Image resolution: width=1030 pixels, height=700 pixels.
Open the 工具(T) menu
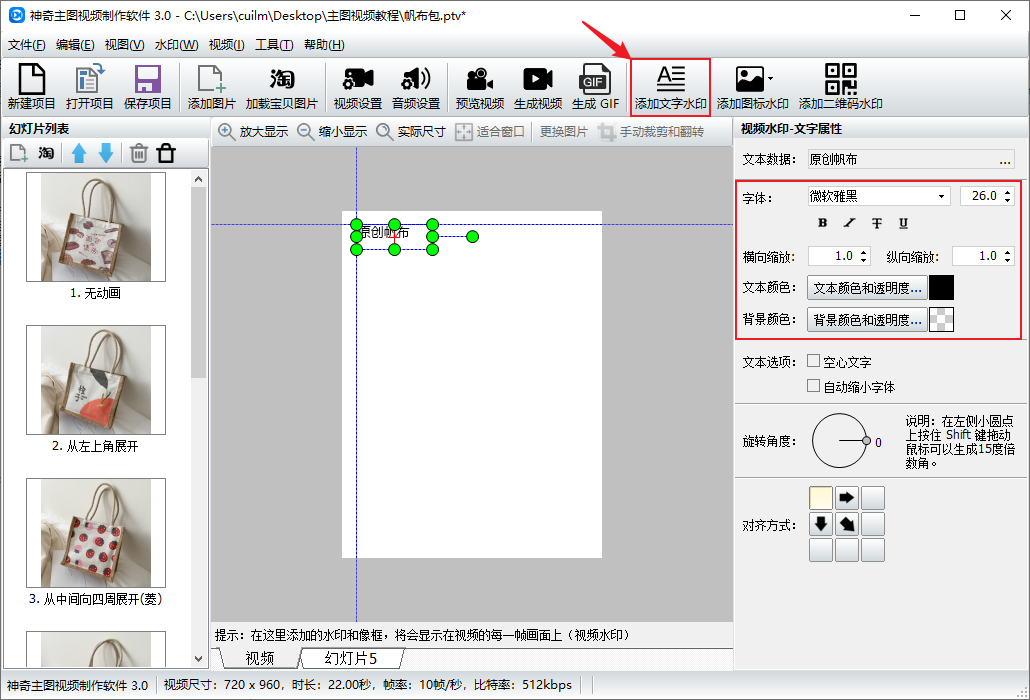[274, 45]
